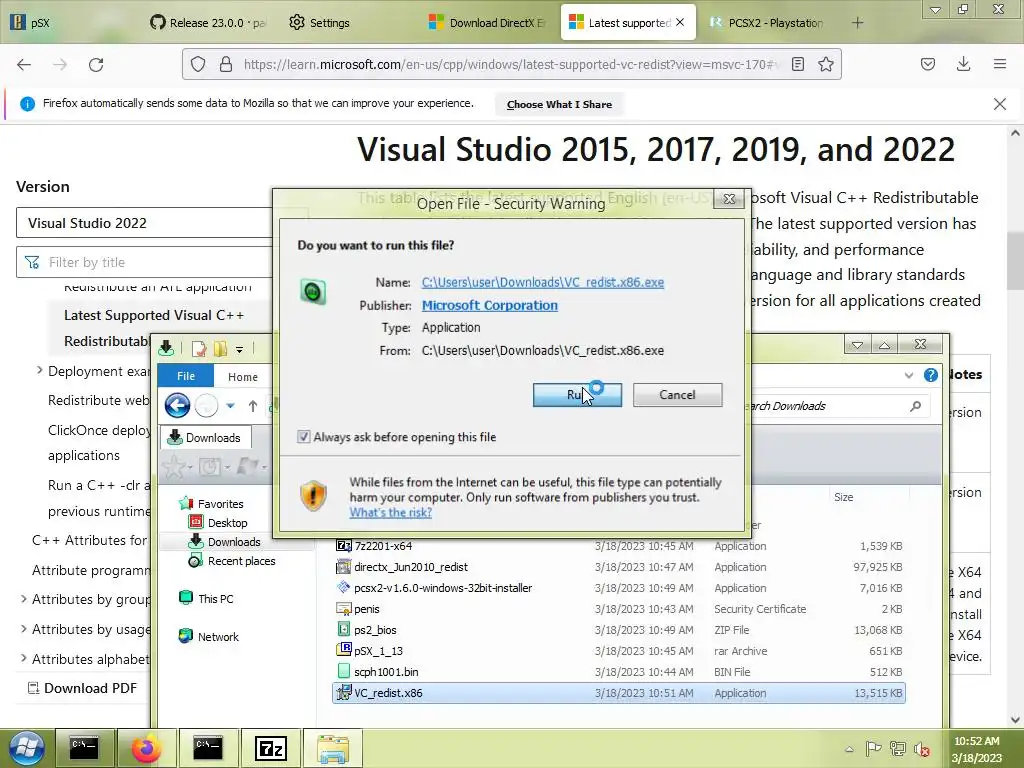Click the Explorer window back arrow

(x=177, y=406)
